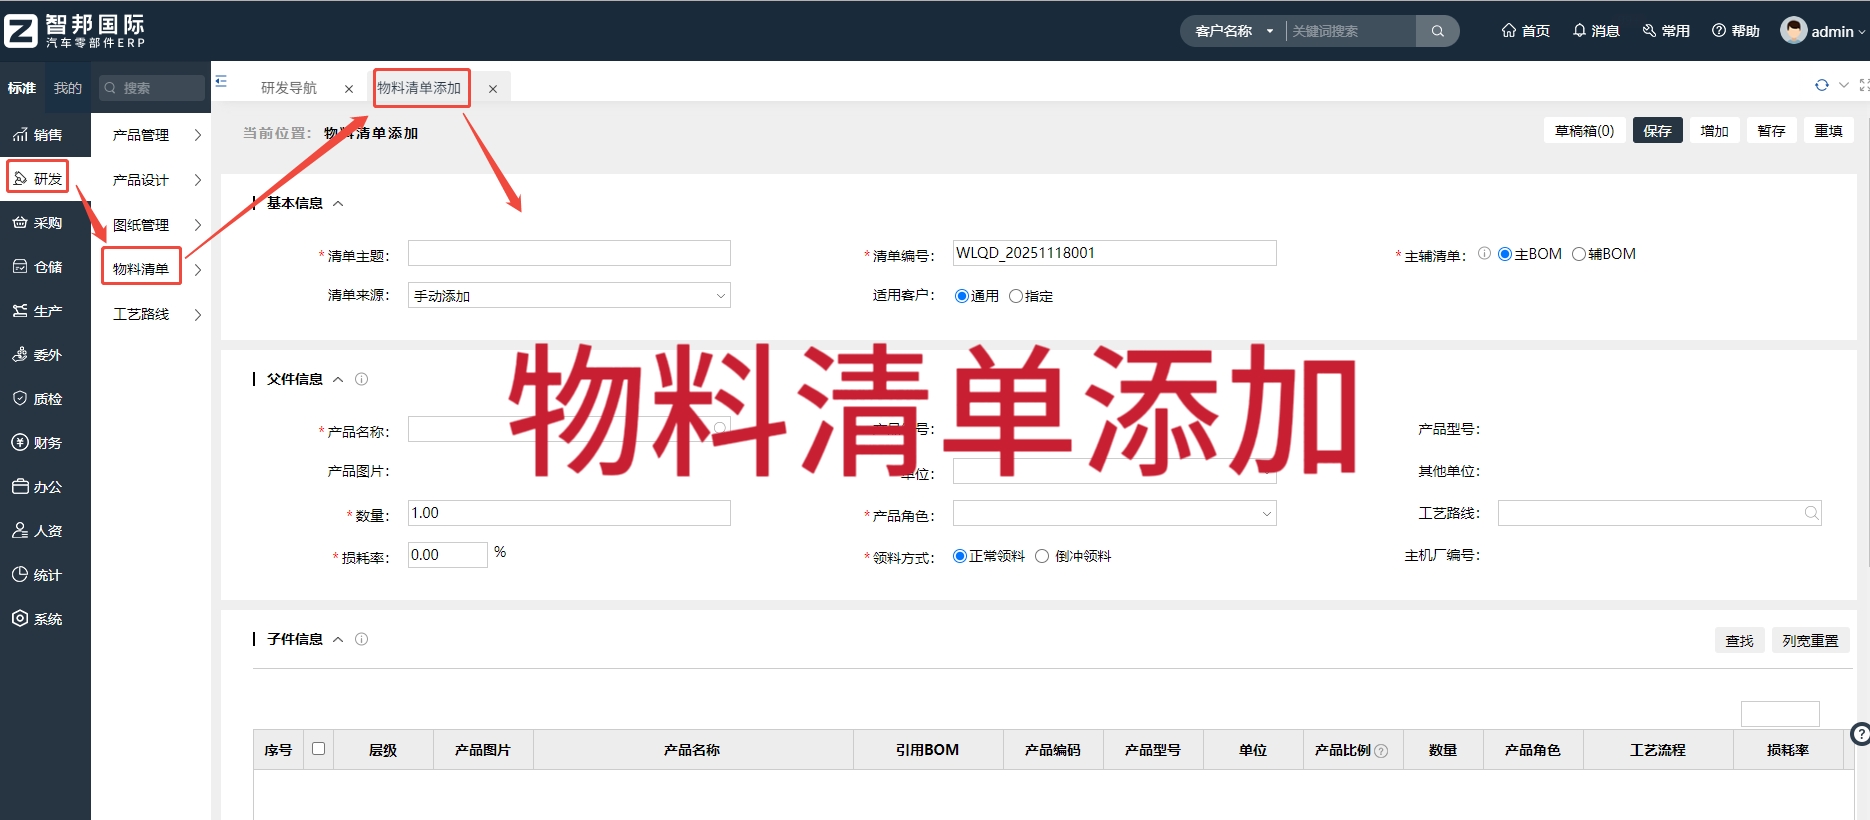Screen dimensions: 1870x820
Task: Open the 采购 purchasing module
Action: 37,223
